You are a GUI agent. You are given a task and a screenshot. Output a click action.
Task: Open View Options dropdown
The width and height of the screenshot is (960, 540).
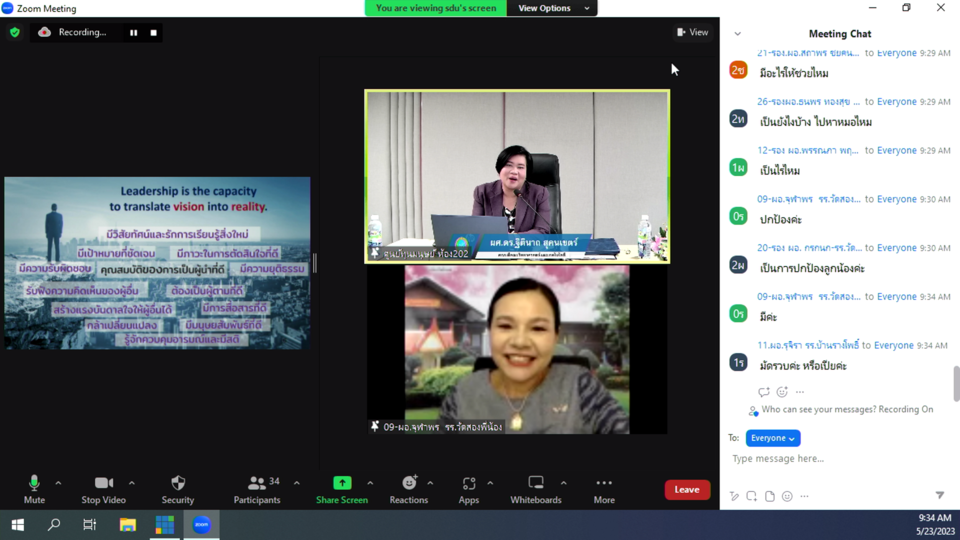(x=552, y=8)
